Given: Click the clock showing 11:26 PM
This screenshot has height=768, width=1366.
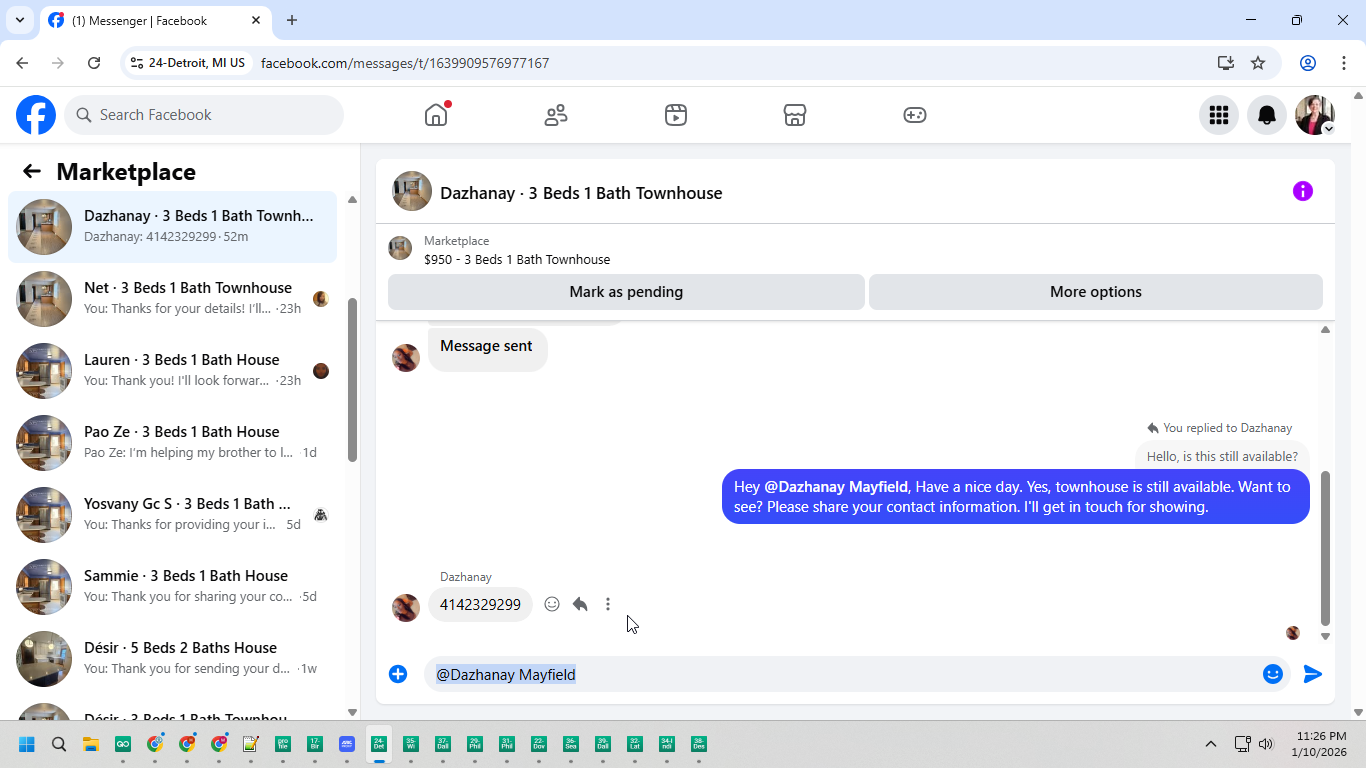Looking at the screenshot, I should (1321, 736).
